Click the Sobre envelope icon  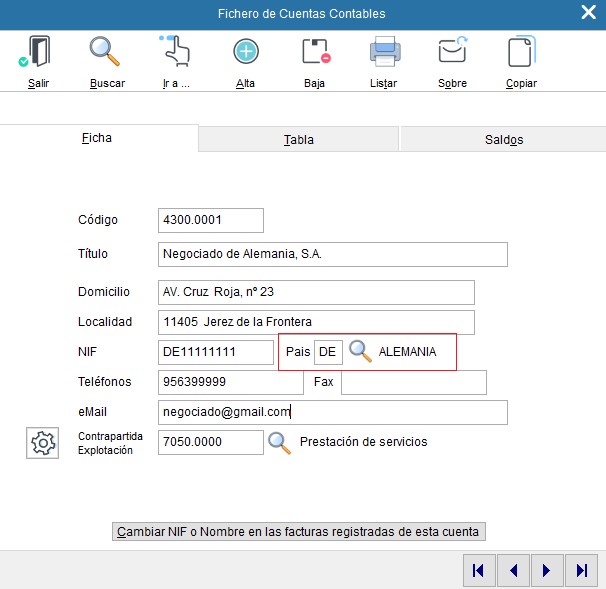pos(452,52)
